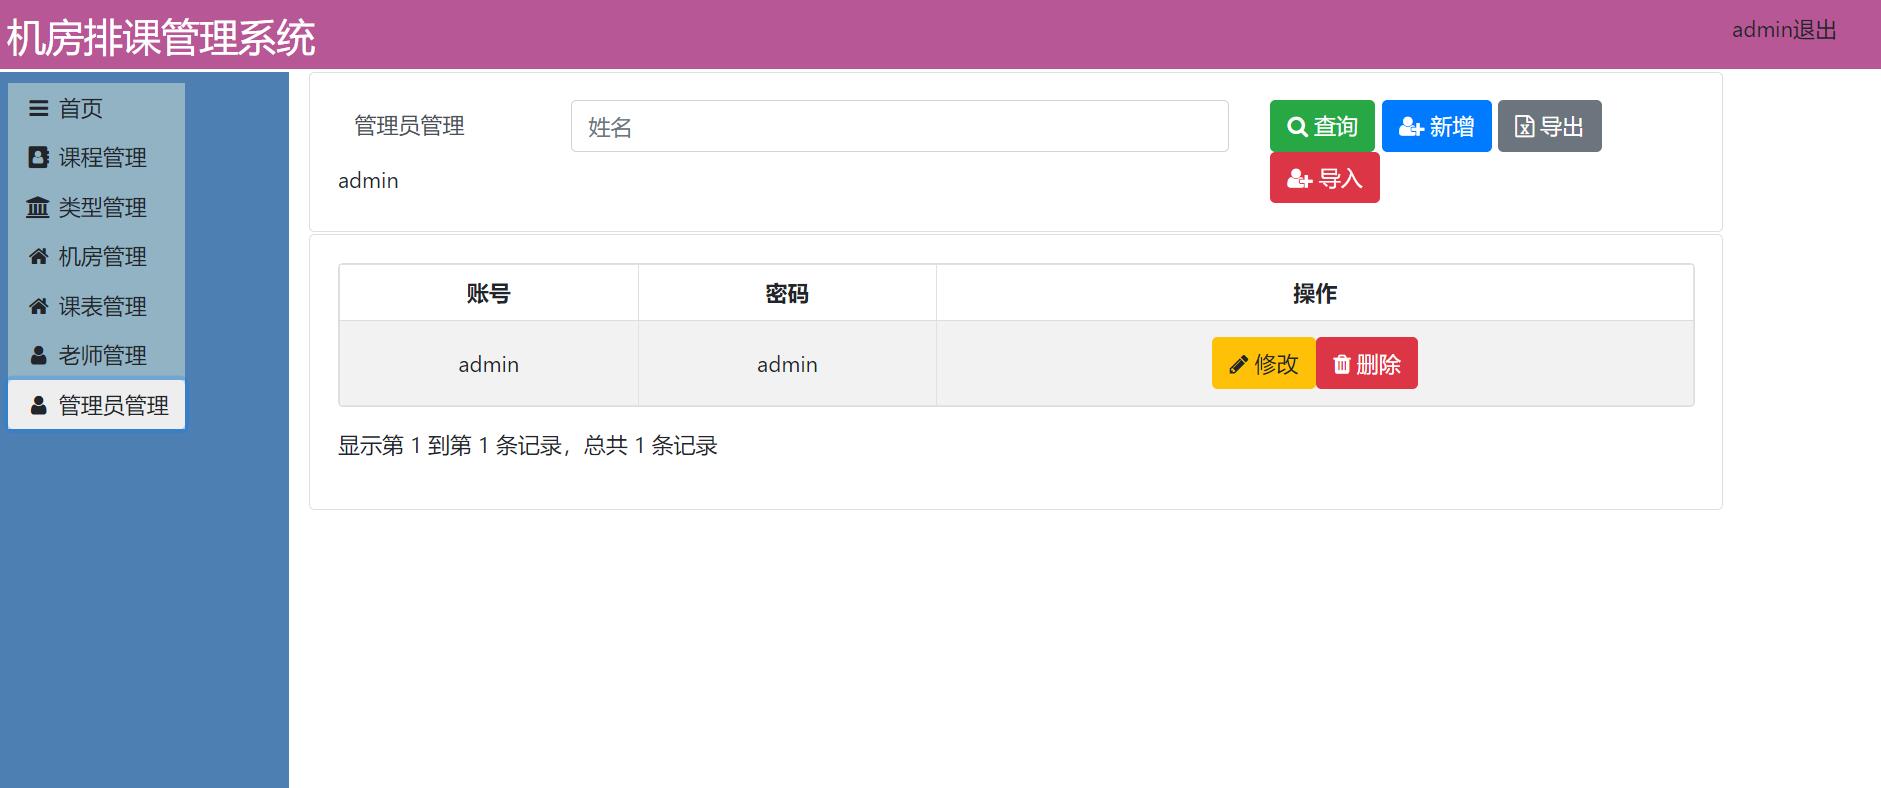
Task: Click the red 导入 button
Action: click(1324, 178)
